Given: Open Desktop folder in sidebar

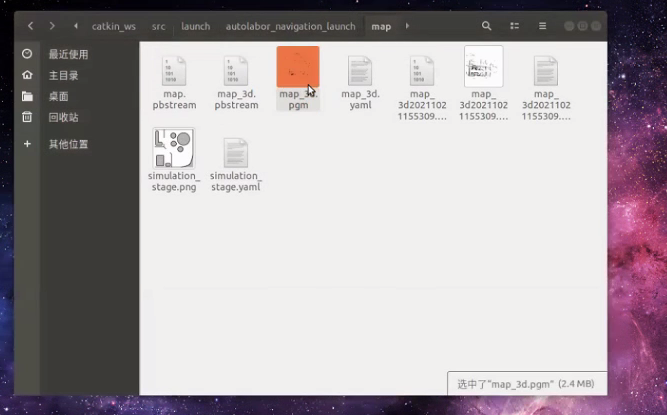Looking at the screenshot, I should pos(58,96).
